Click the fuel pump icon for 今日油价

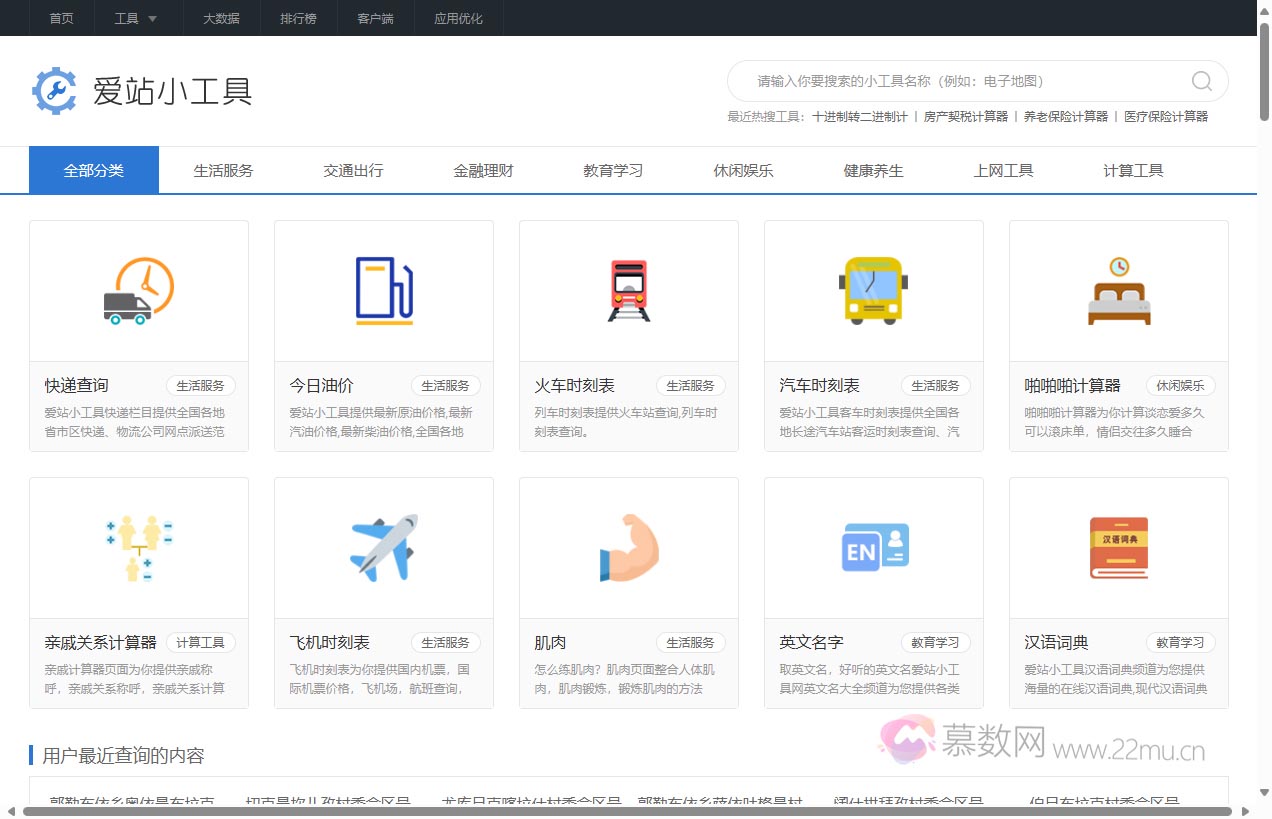tap(383, 290)
